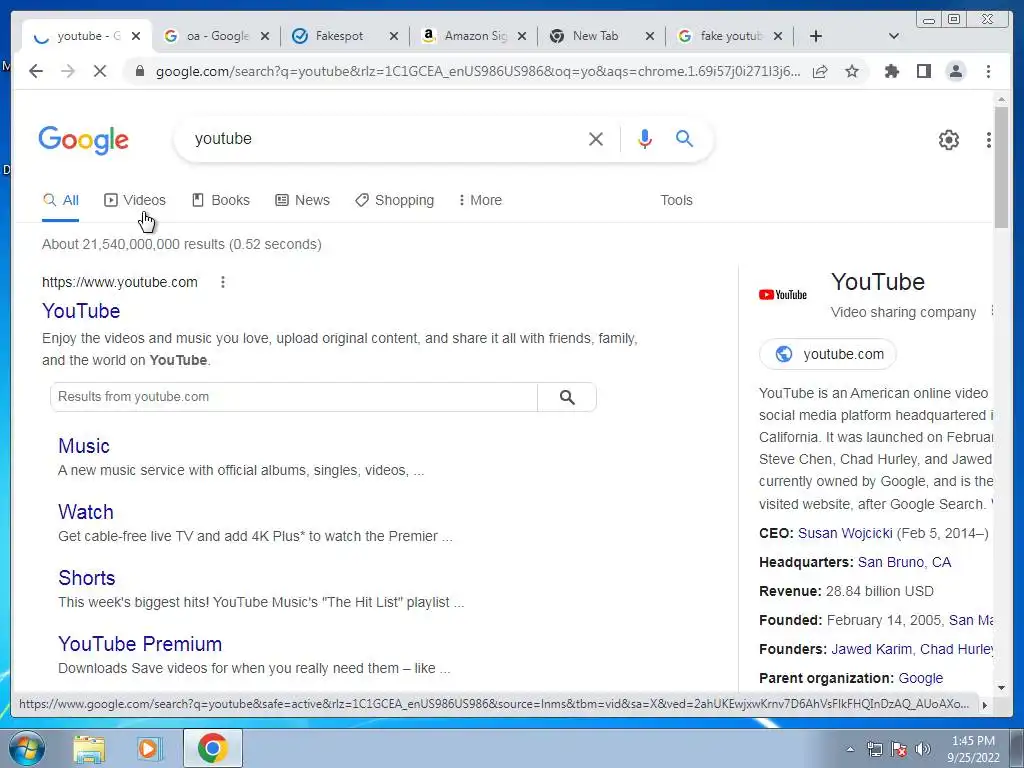Open Google quick settings gear
Screen dimensions: 1024x768
948,140
